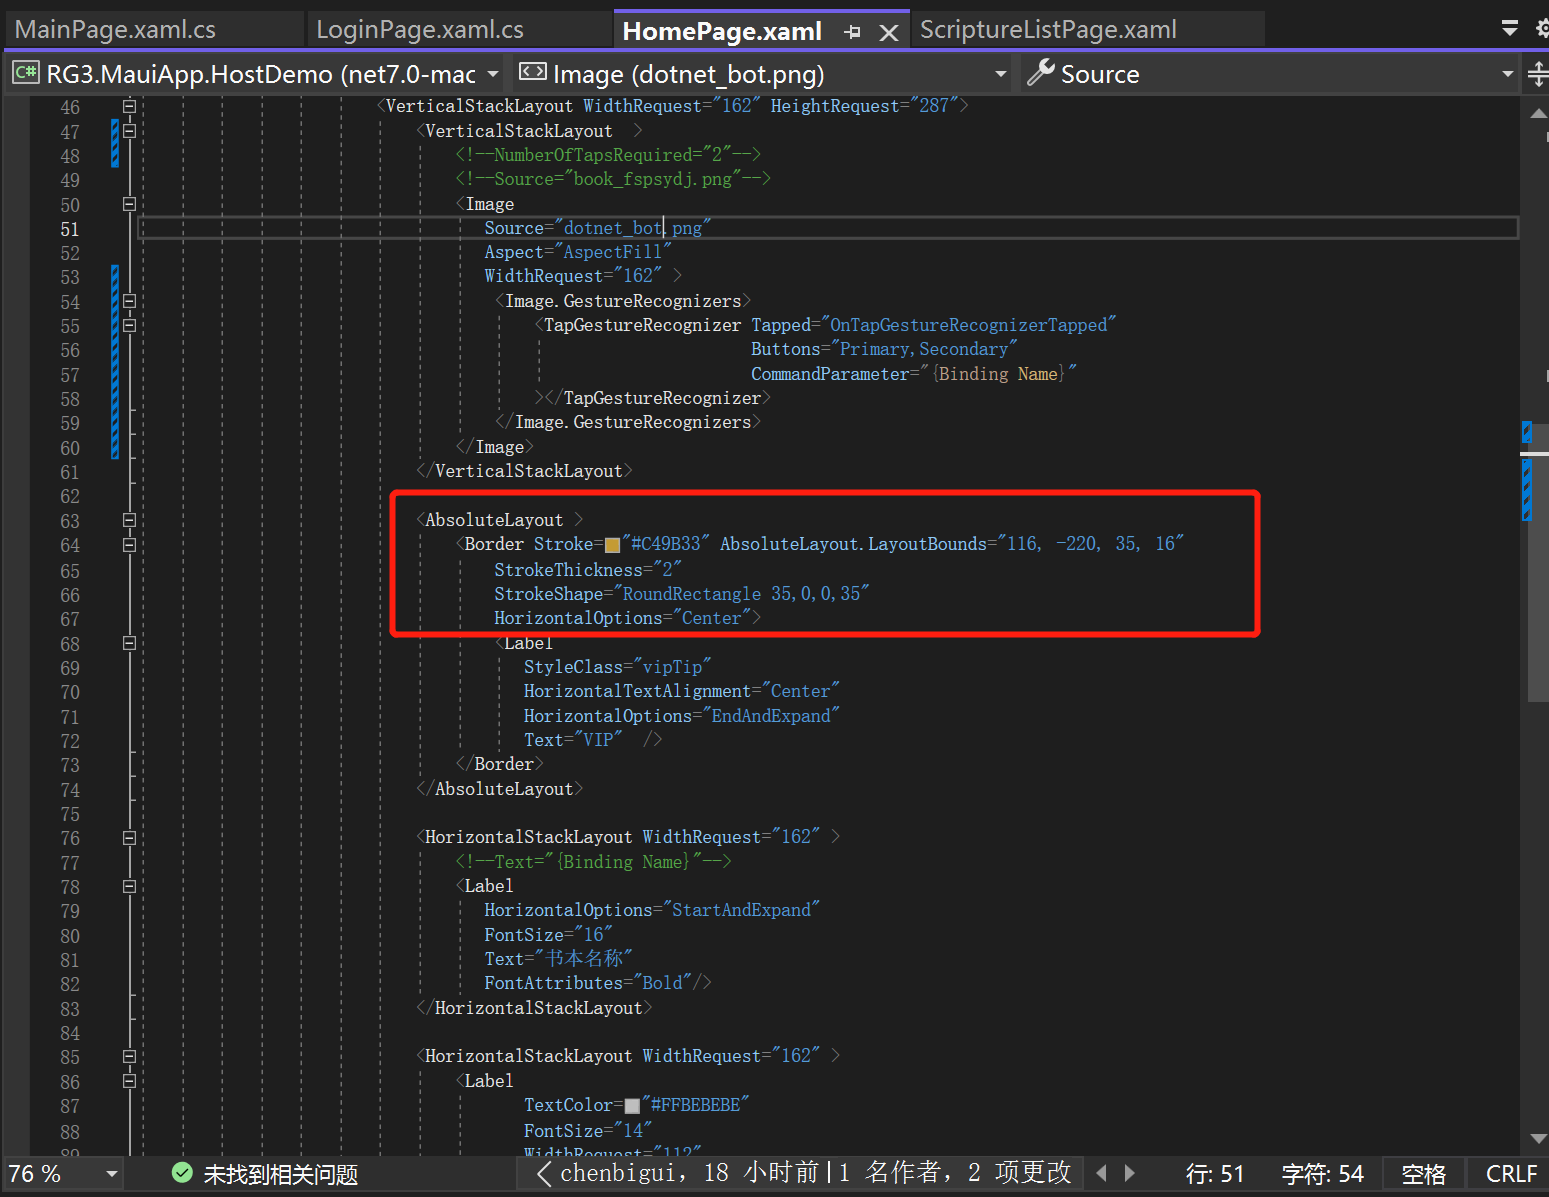
Task: Click the CRLF line ending indicator
Action: 1511,1174
